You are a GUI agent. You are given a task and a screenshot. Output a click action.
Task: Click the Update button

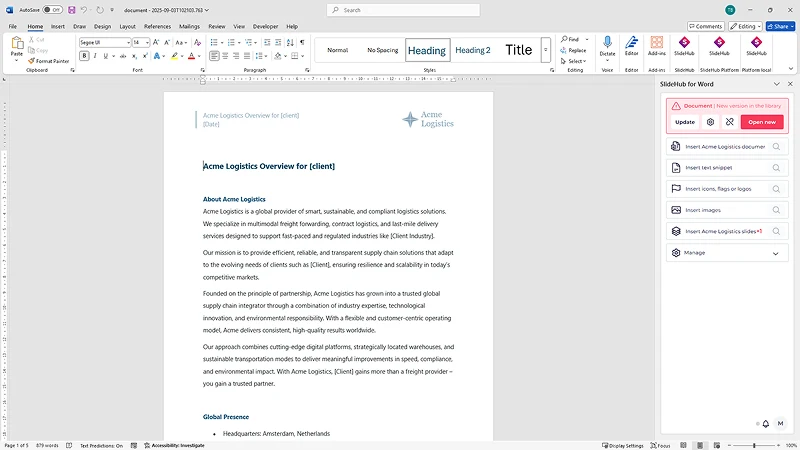click(x=685, y=122)
